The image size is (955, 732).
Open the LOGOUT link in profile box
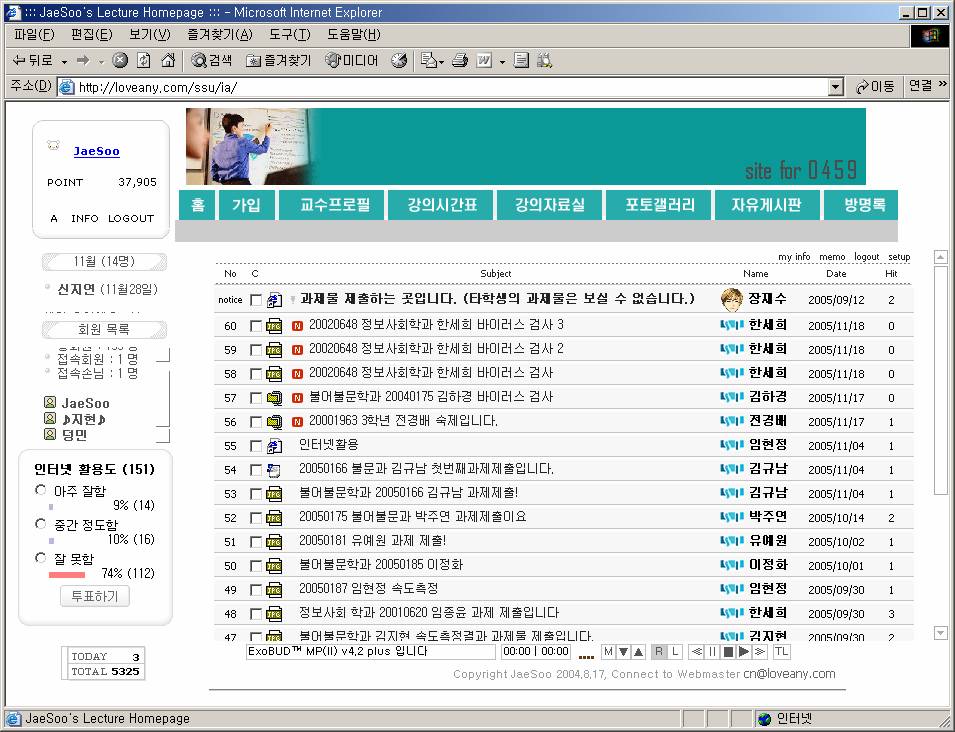(x=131, y=218)
